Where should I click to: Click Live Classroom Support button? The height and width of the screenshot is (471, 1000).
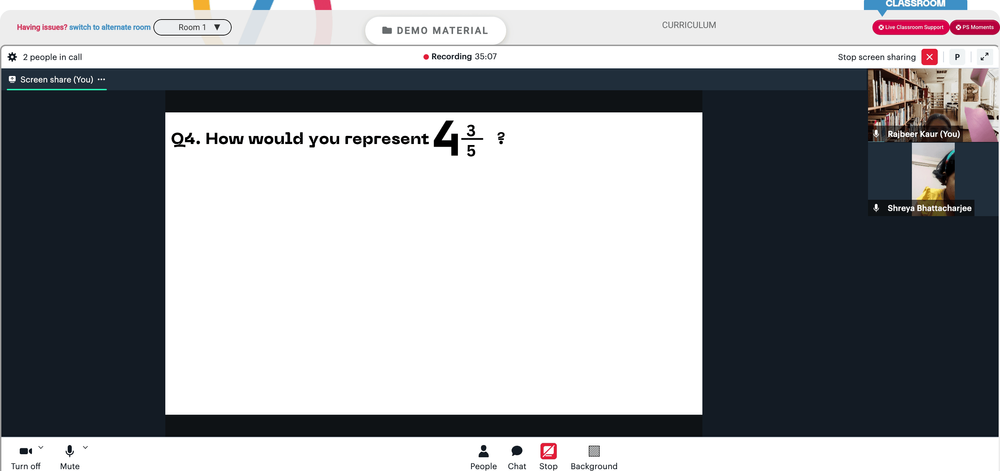tap(911, 27)
